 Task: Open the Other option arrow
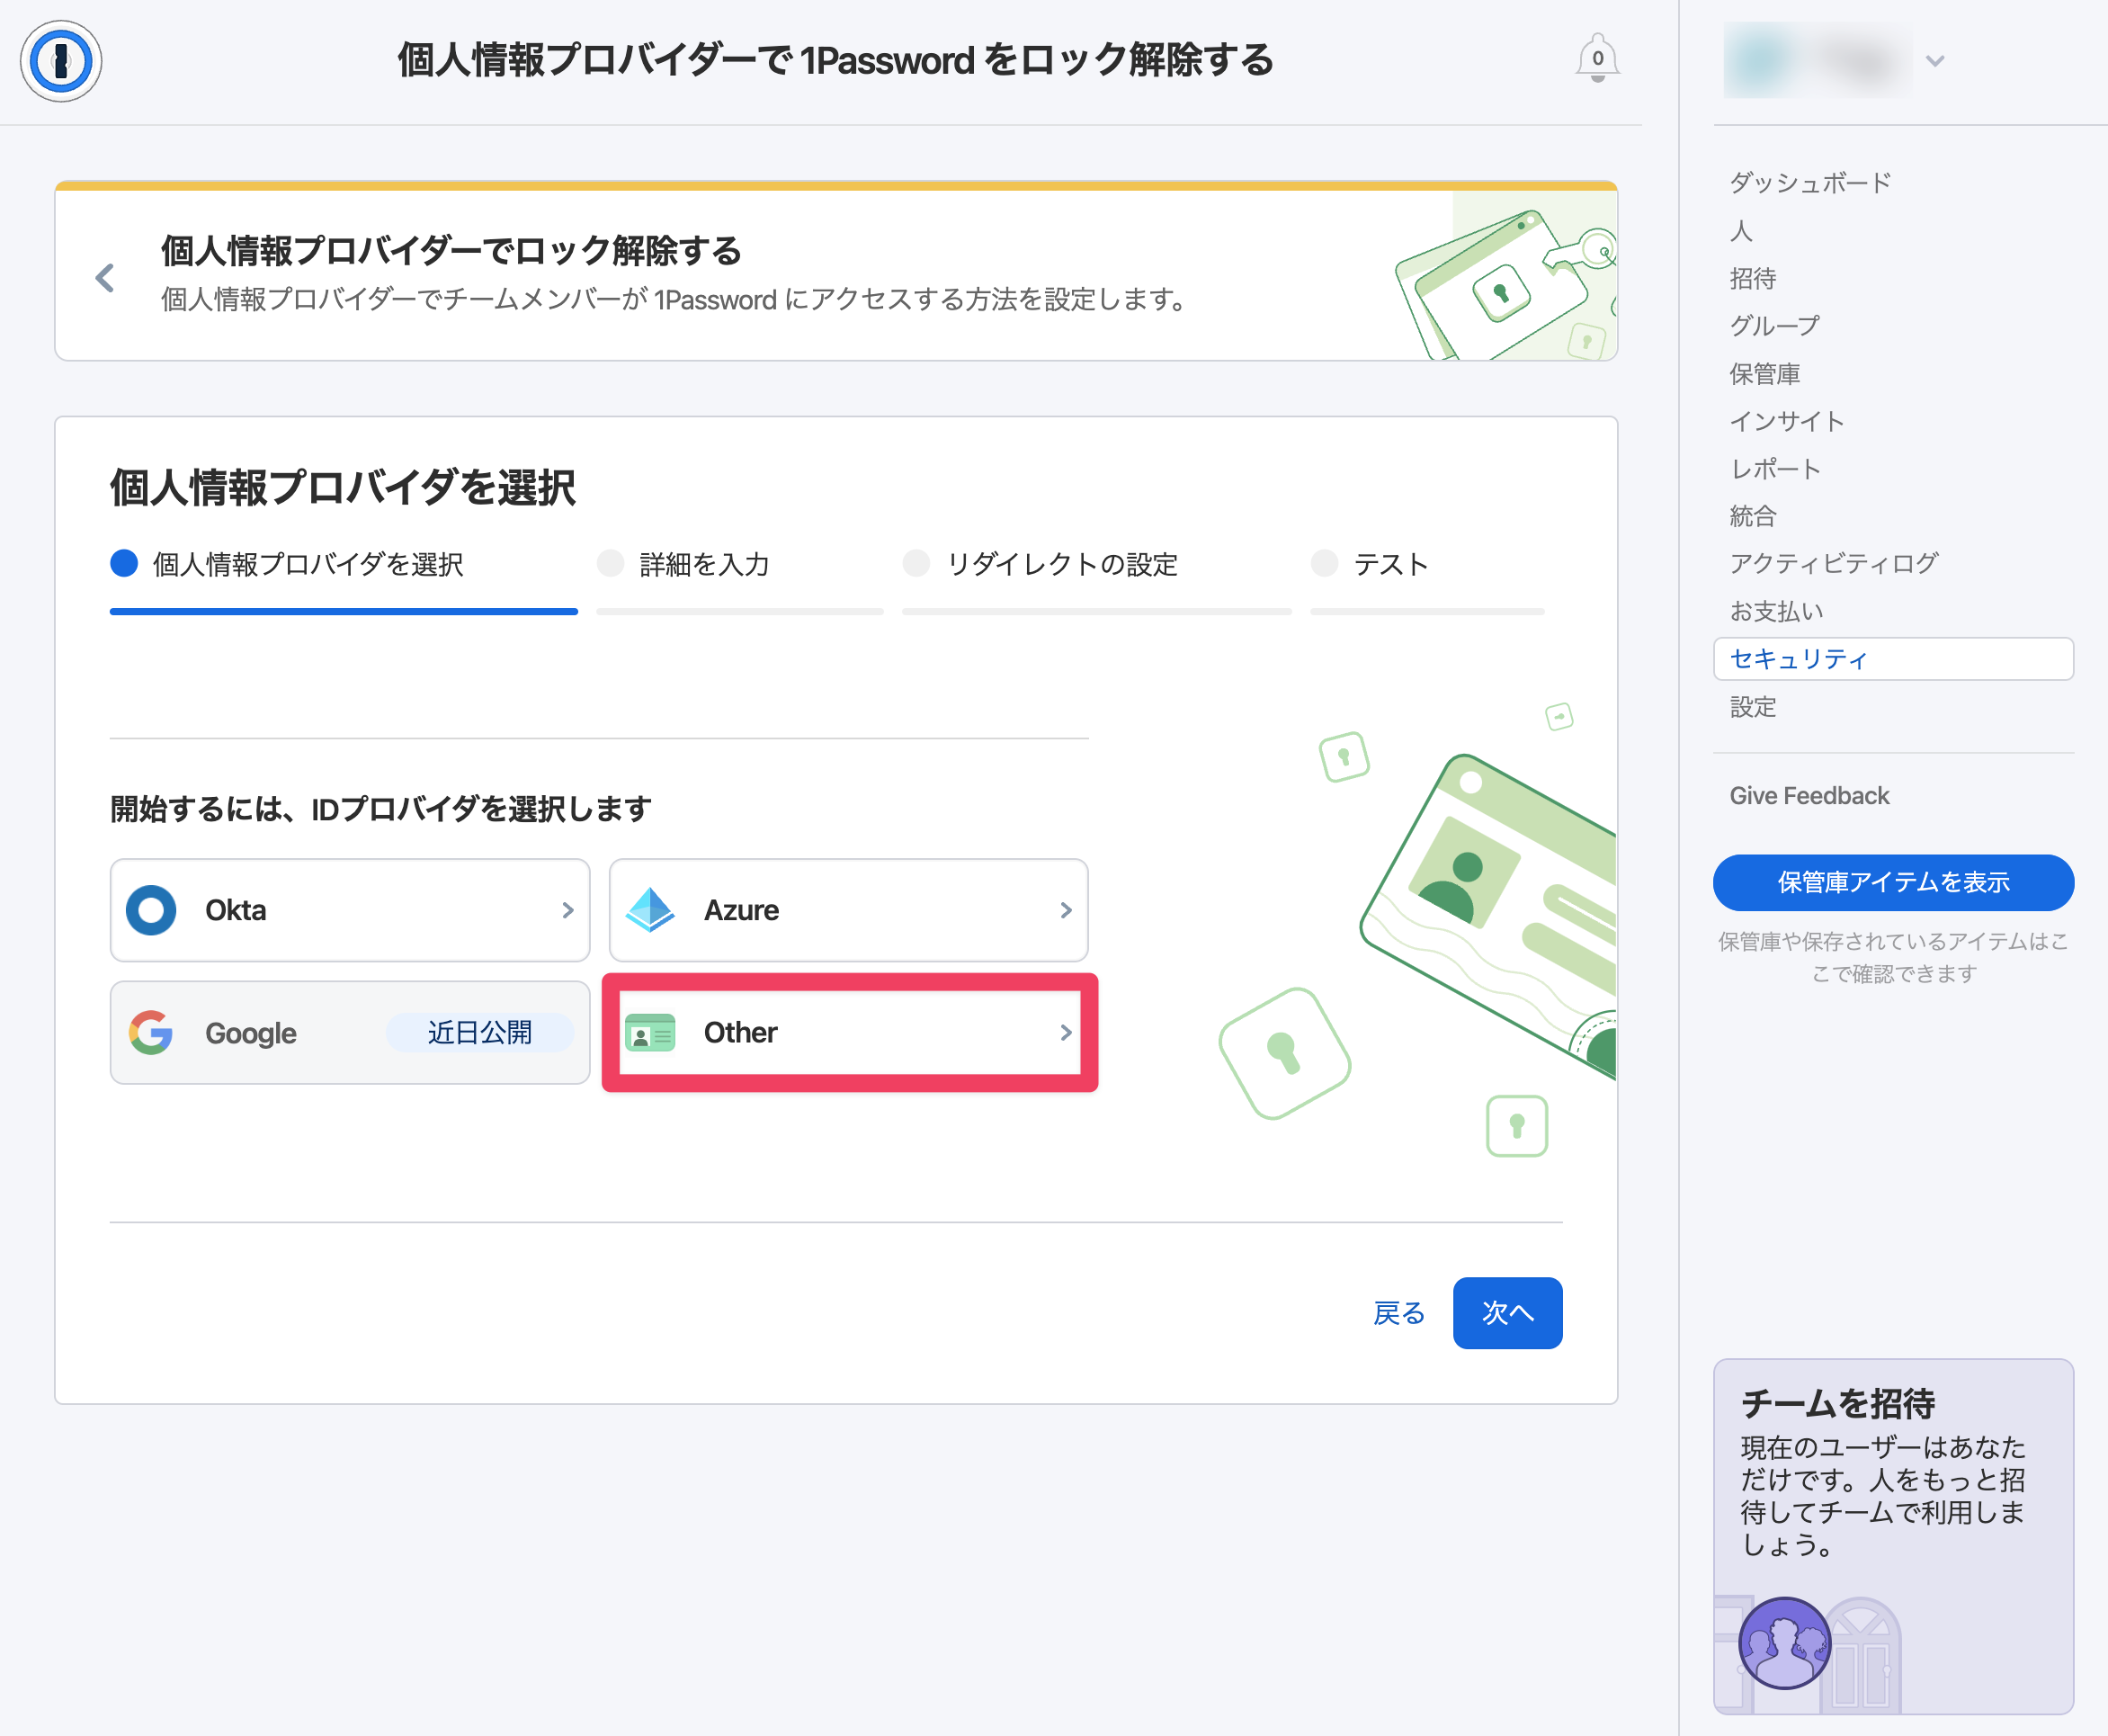click(x=1065, y=1032)
